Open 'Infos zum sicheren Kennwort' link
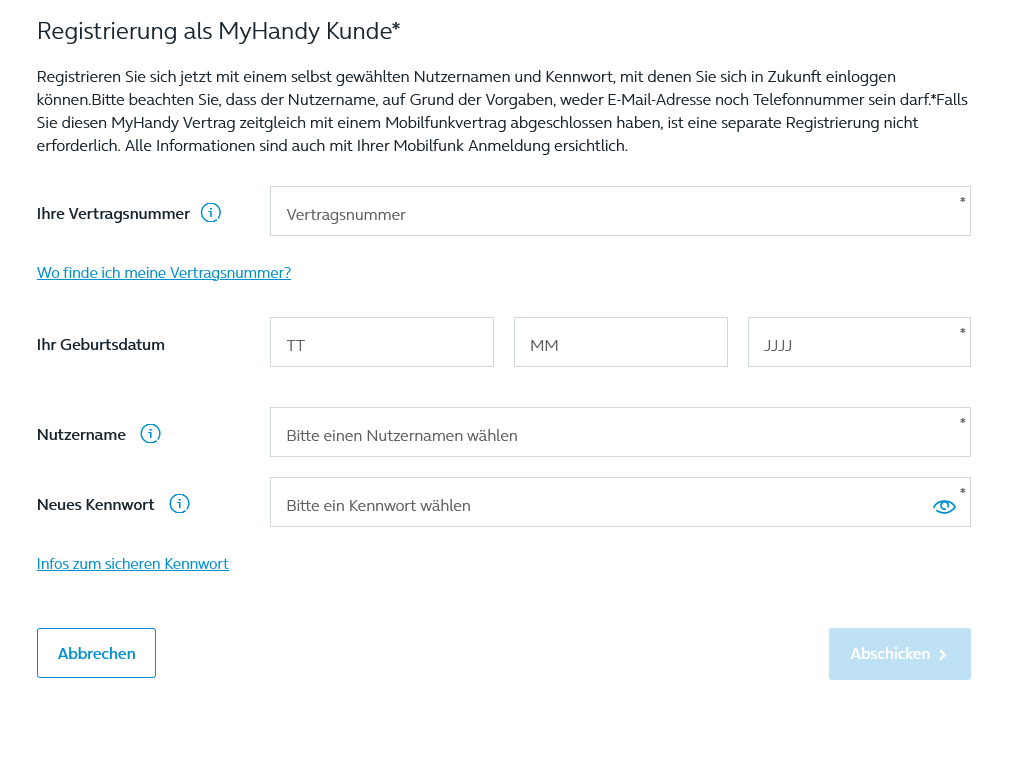This screenshot has height=776, width=1016. click(x=133, y=564)
